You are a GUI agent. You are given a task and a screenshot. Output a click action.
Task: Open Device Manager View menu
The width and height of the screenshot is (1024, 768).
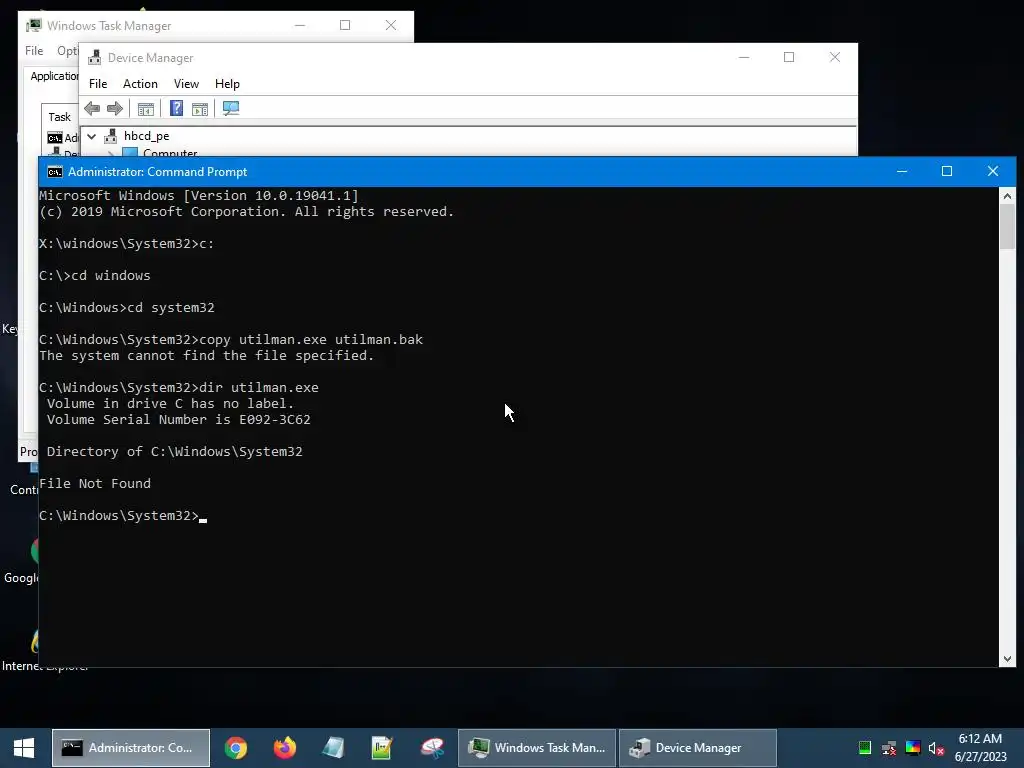pos(186,84)
